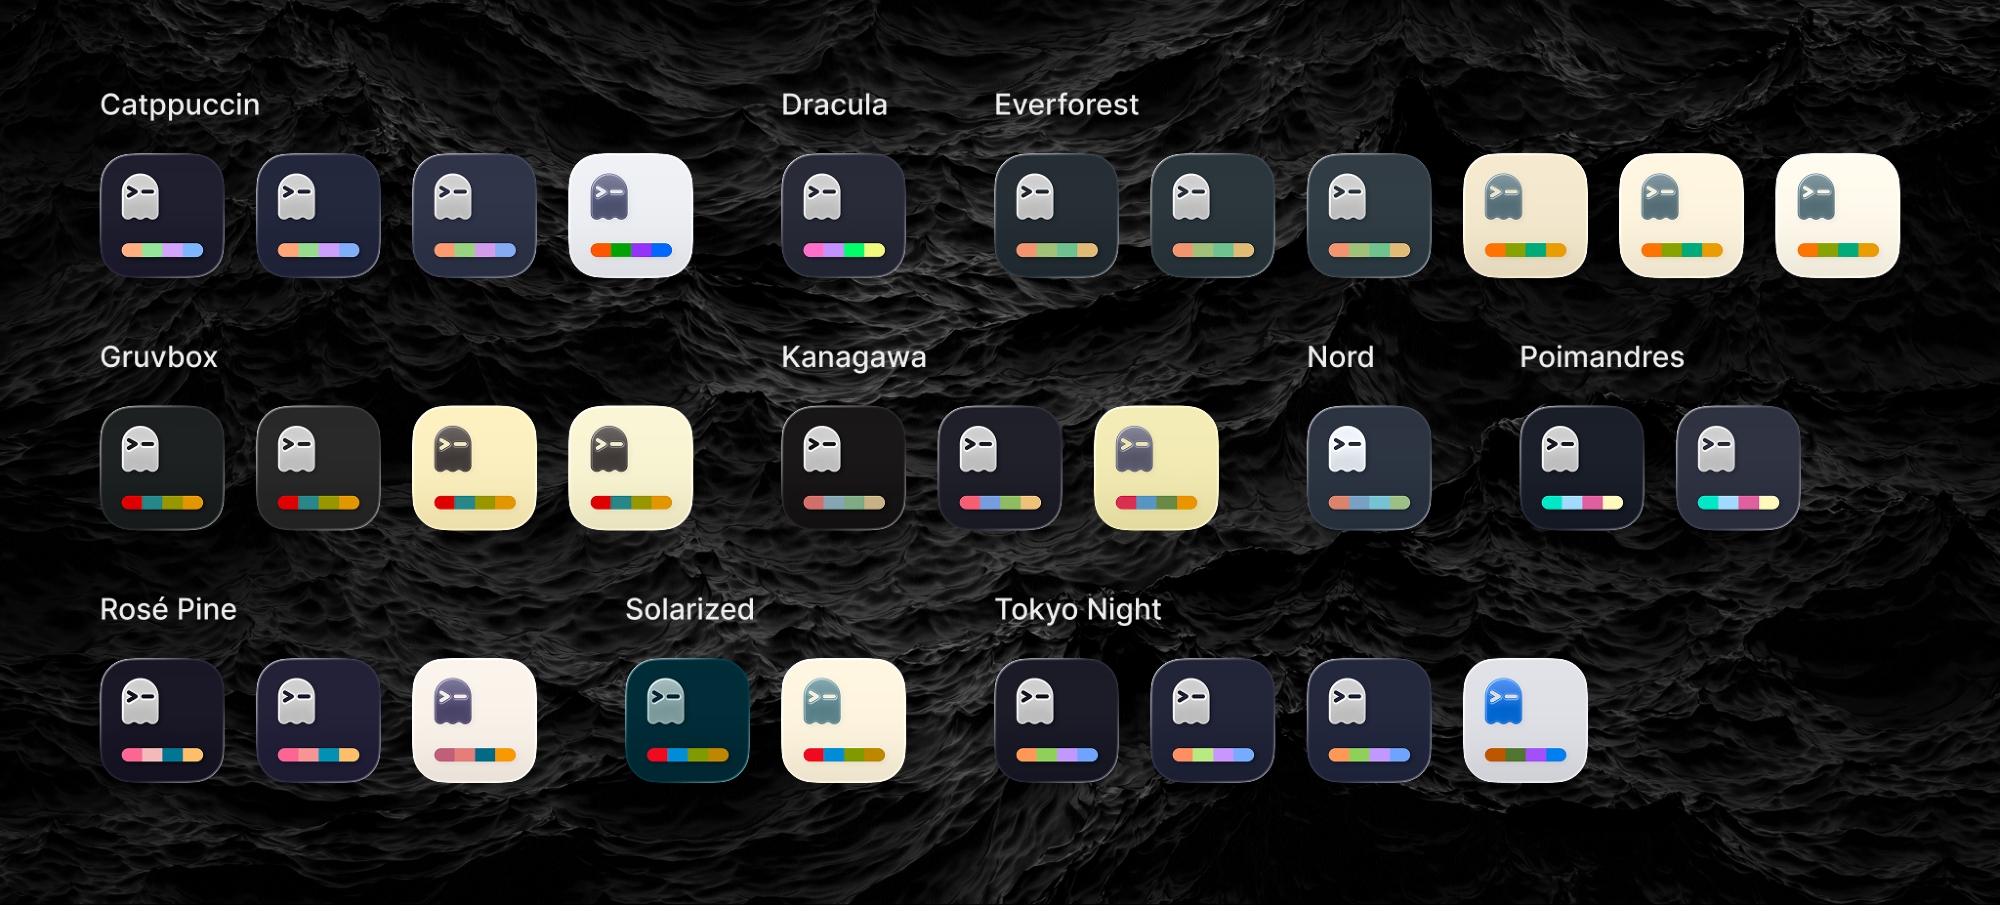Pick the black-background Kanagawa icon

pos(843,468)
